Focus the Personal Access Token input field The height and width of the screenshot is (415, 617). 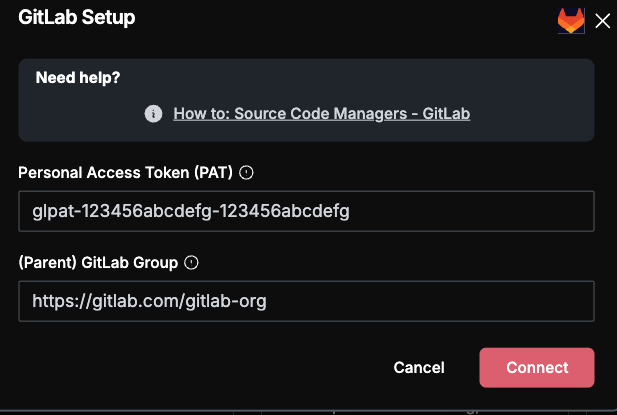coord(306,211)
